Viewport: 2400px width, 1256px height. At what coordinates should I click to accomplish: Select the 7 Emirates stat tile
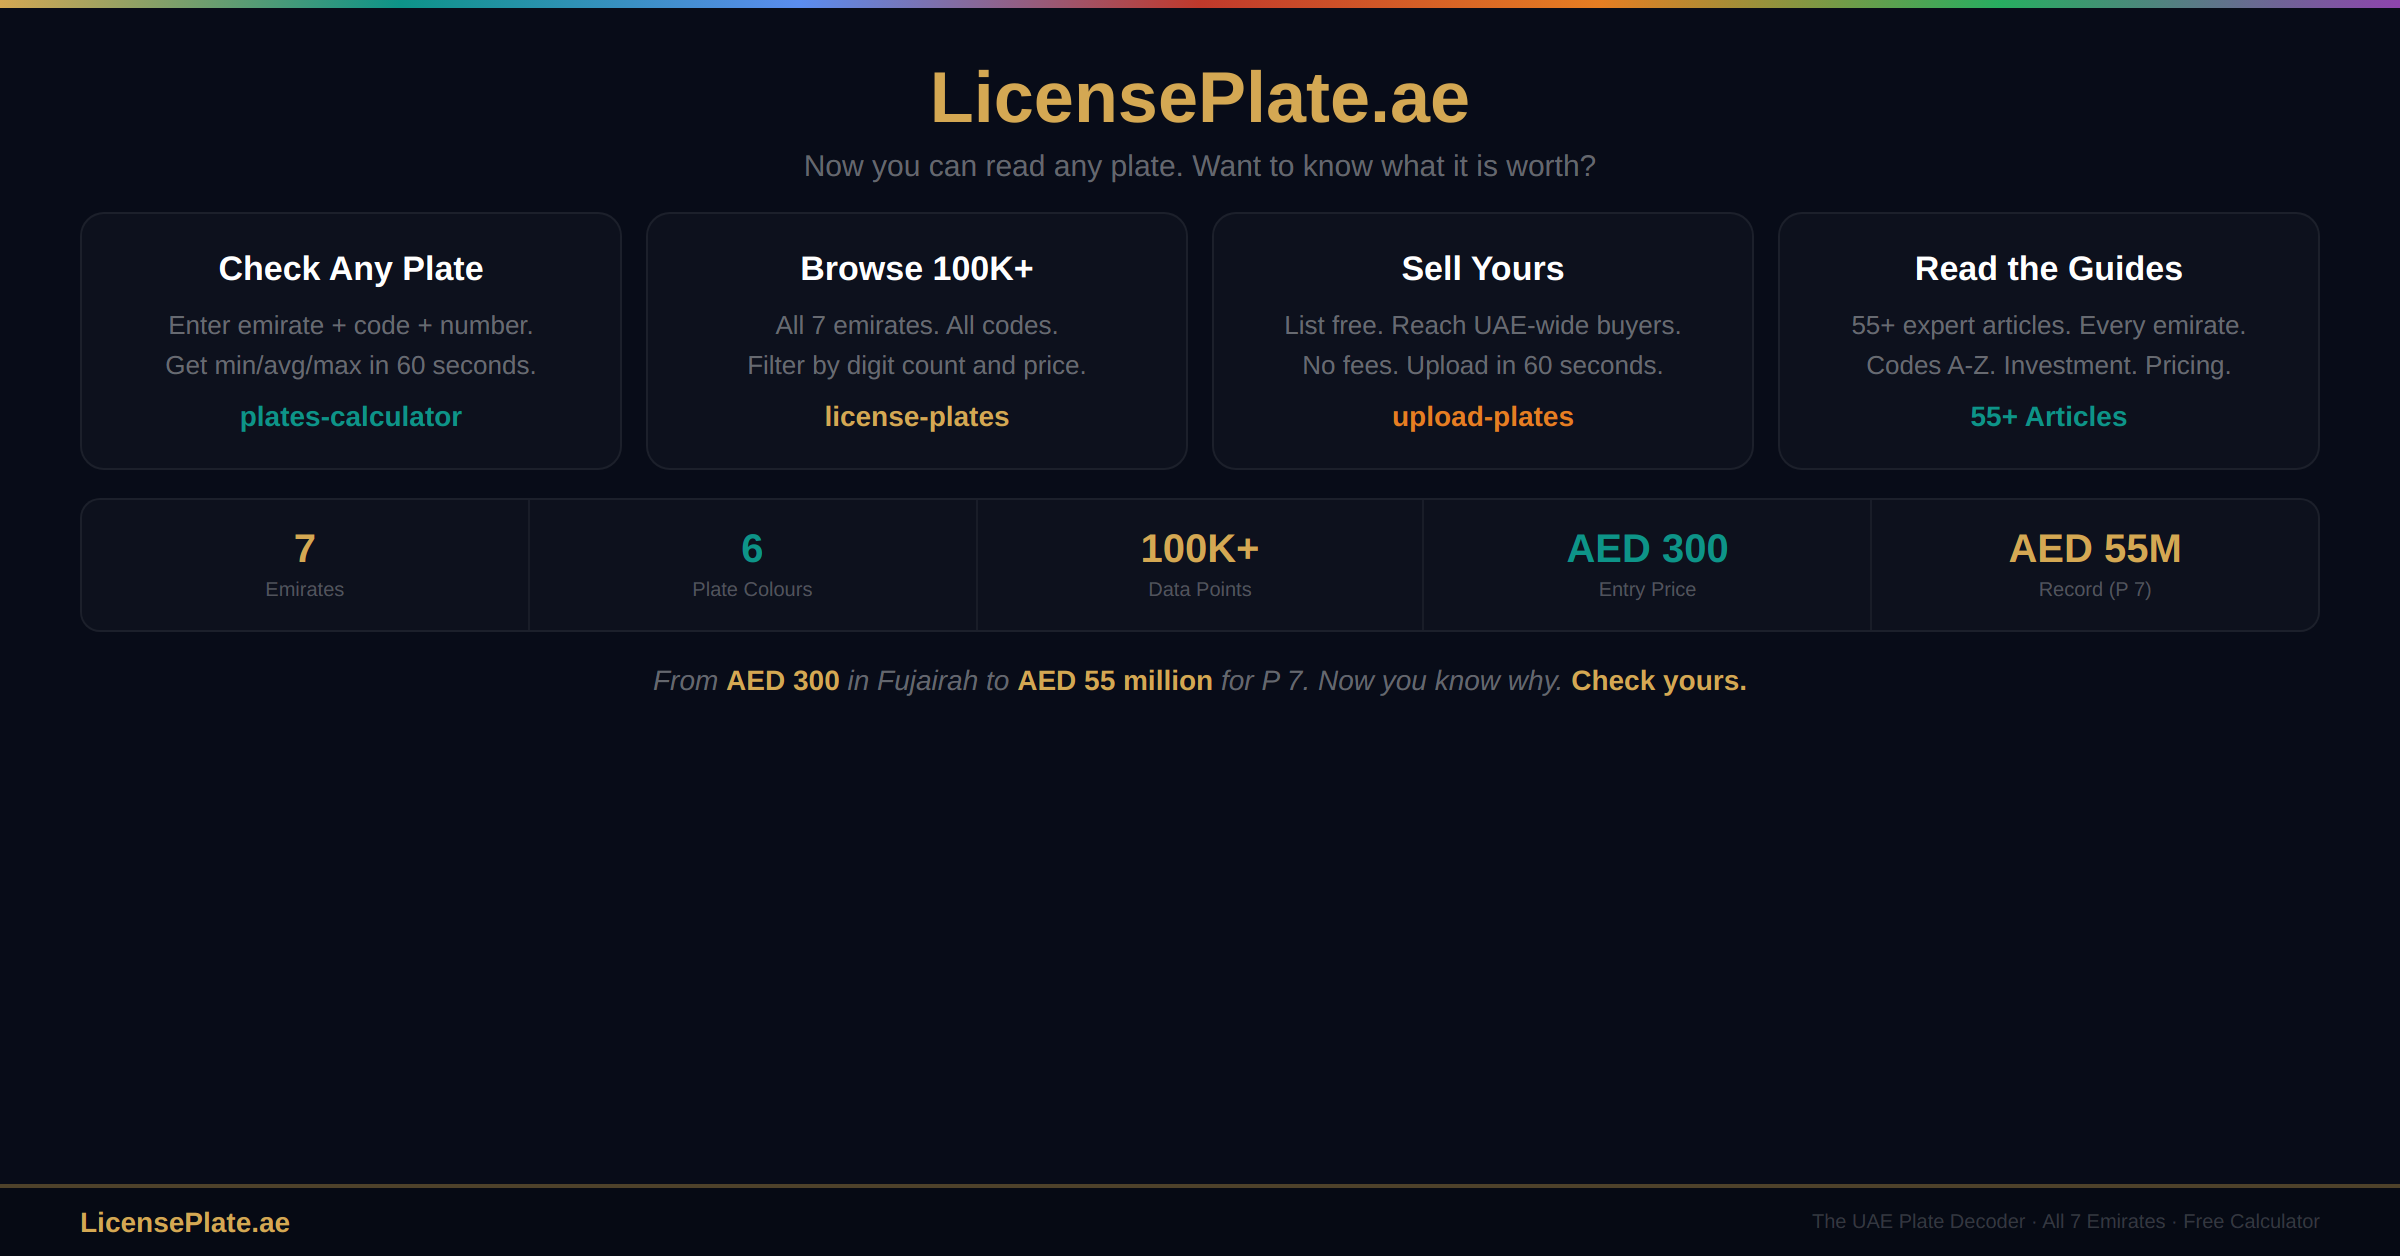click(x=305, y=565)
